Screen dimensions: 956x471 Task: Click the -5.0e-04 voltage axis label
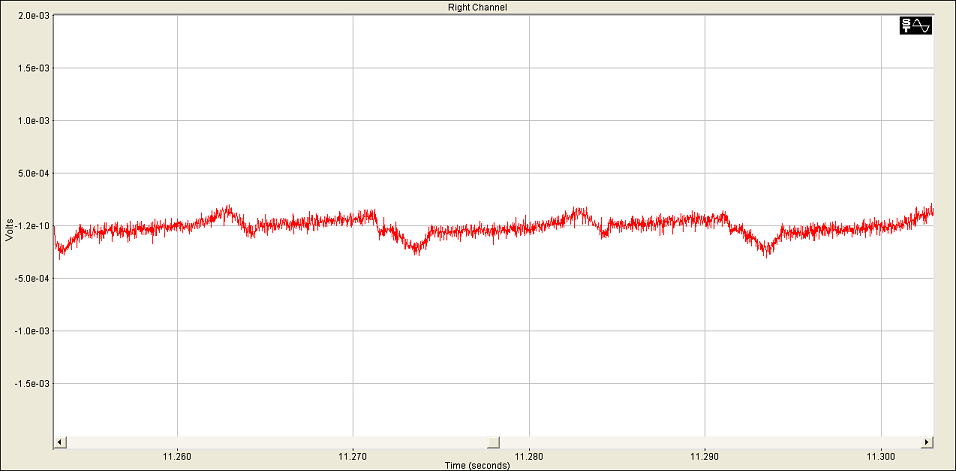pyautogui.click(x=33, y=278)
